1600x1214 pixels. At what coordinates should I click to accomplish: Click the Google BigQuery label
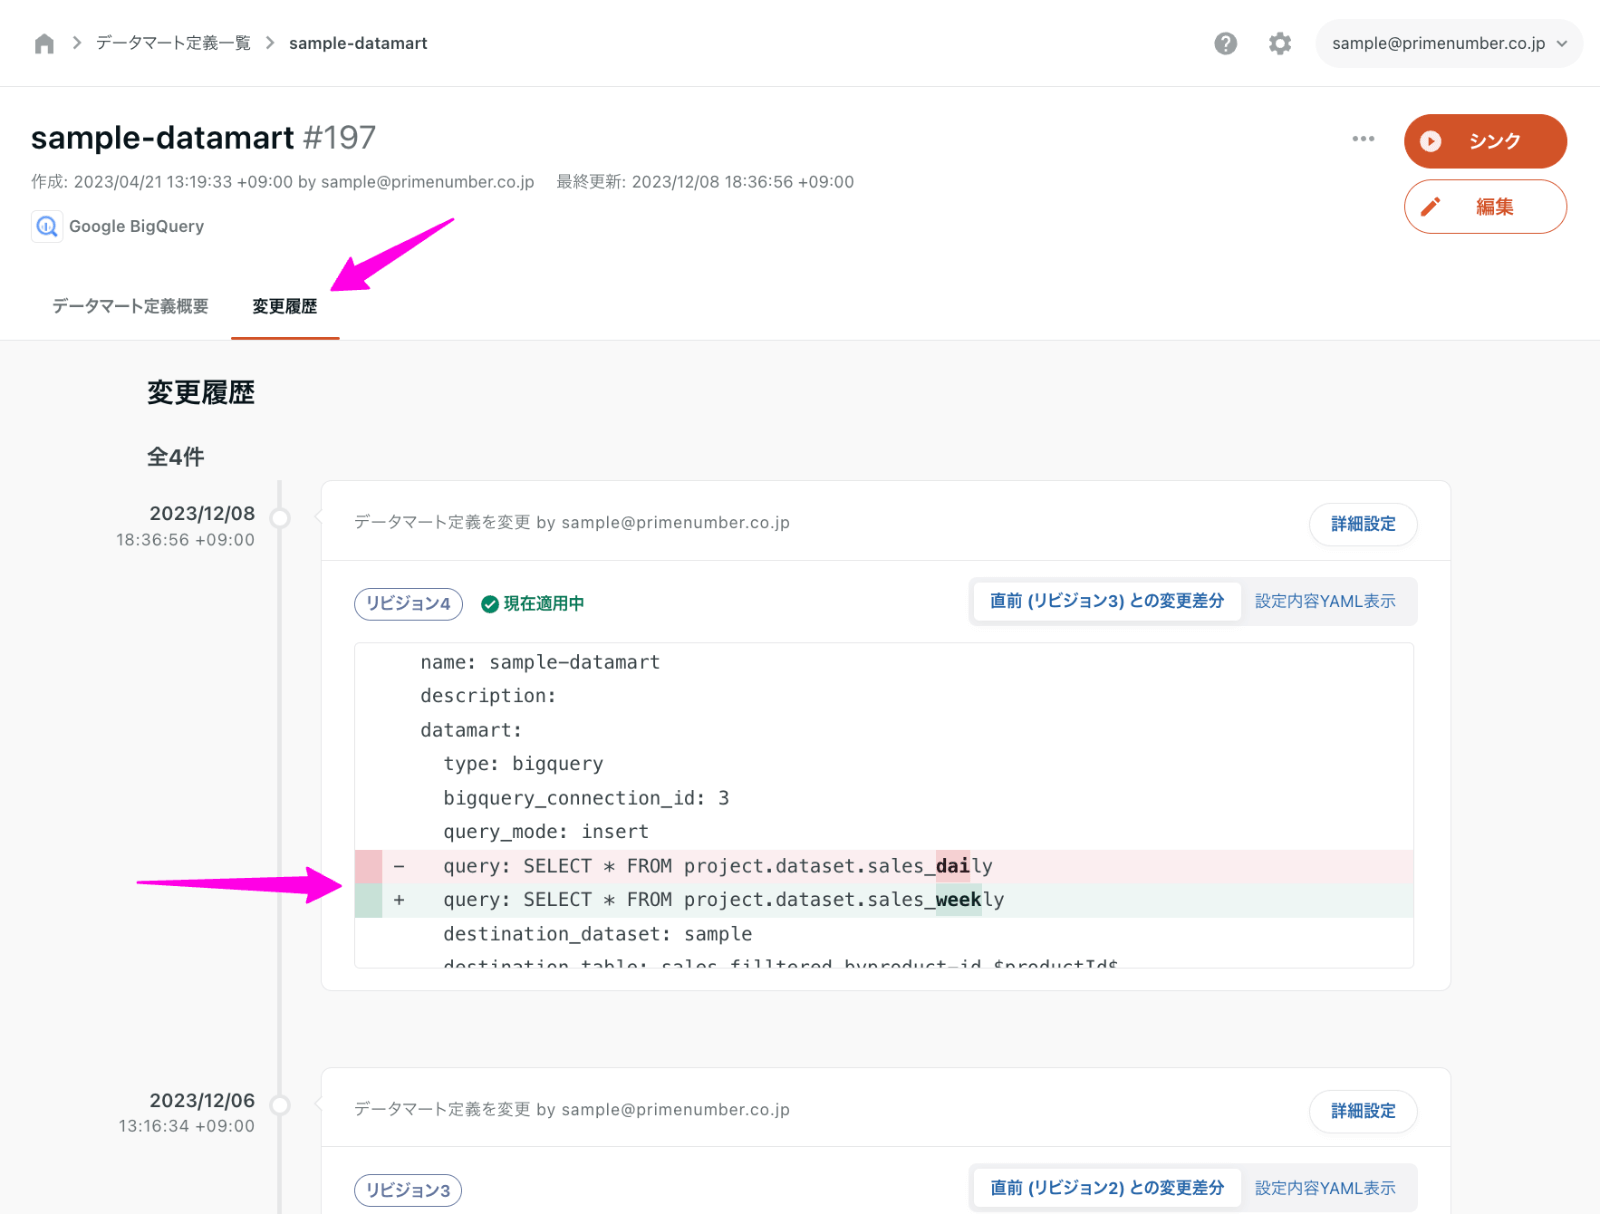pyautogui.click(x=136, y=226)
